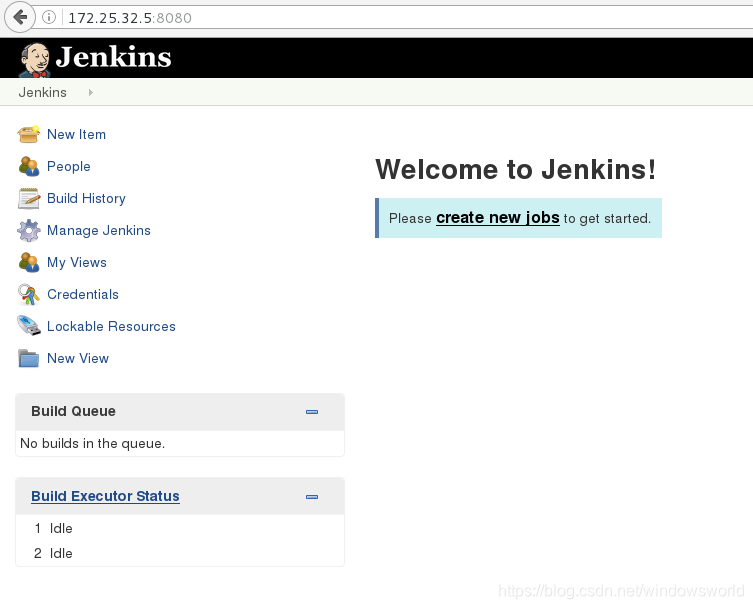This screenshot has width=753, height=609.
Task: Open the My Views link
Action: click(77, 262)
